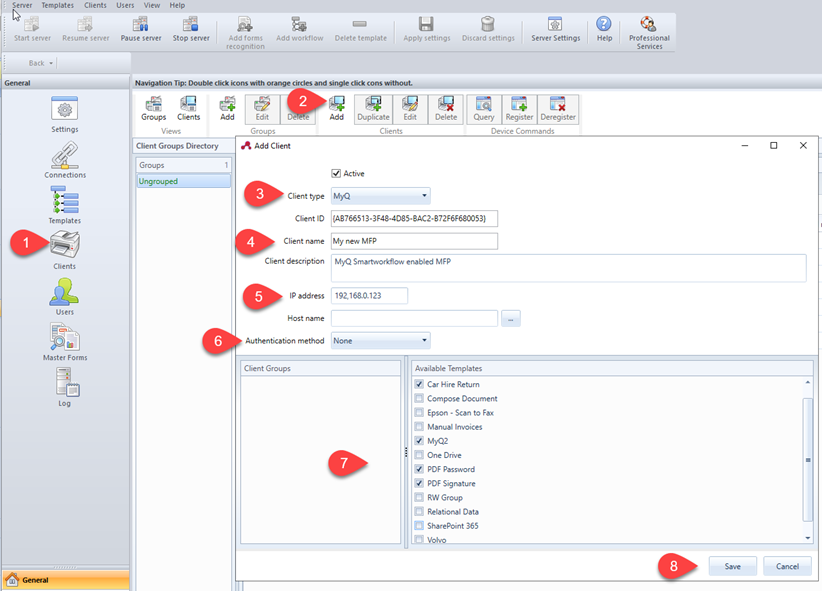Click the Professional Services icon

[649, 30]
